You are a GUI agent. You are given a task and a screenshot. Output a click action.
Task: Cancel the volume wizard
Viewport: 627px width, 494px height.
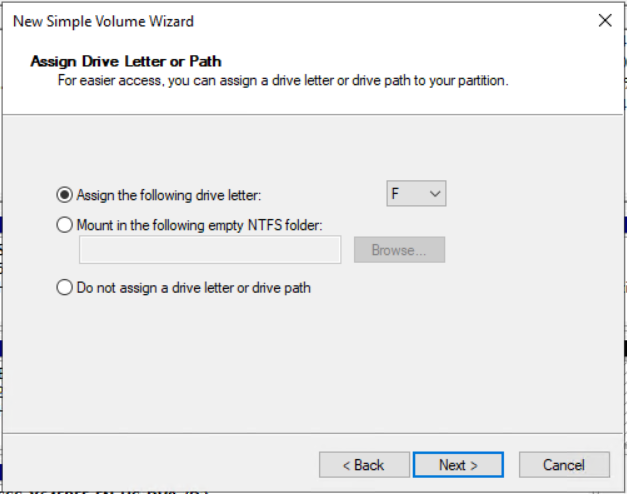tap(564, 465)
